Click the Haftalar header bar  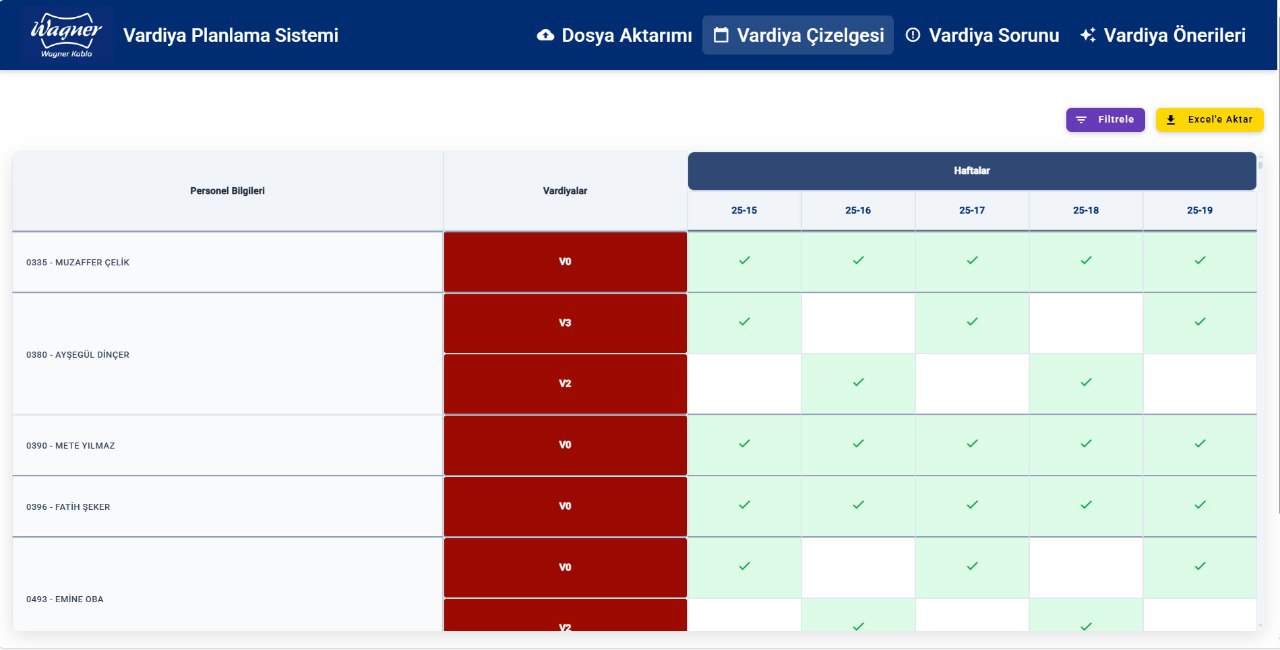tap(972, 171)
